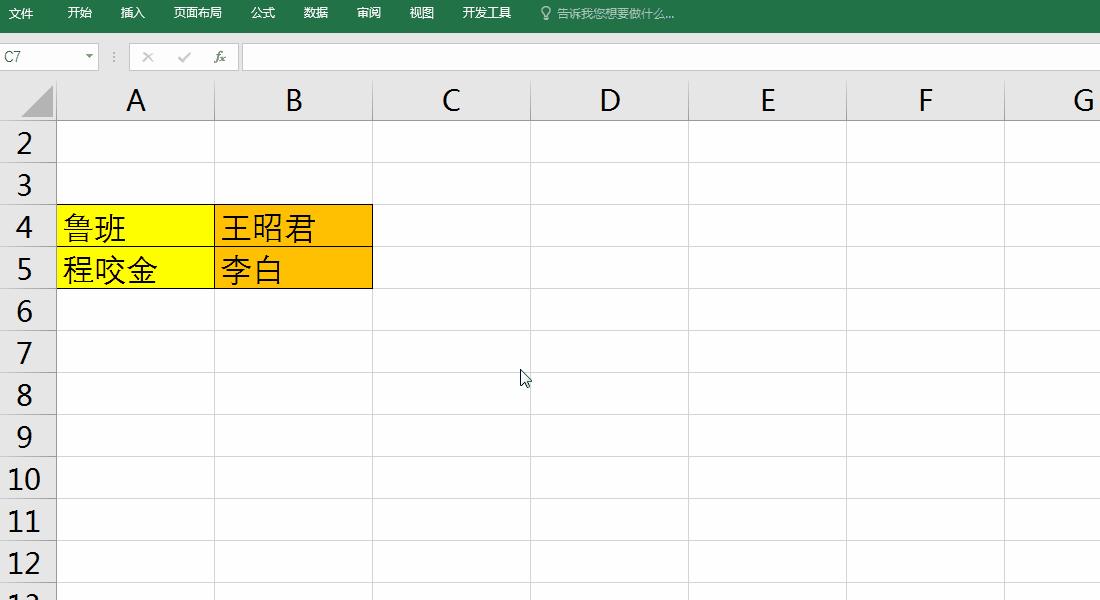
Task: Select column A by its header
Action: [x=136, y=100]
